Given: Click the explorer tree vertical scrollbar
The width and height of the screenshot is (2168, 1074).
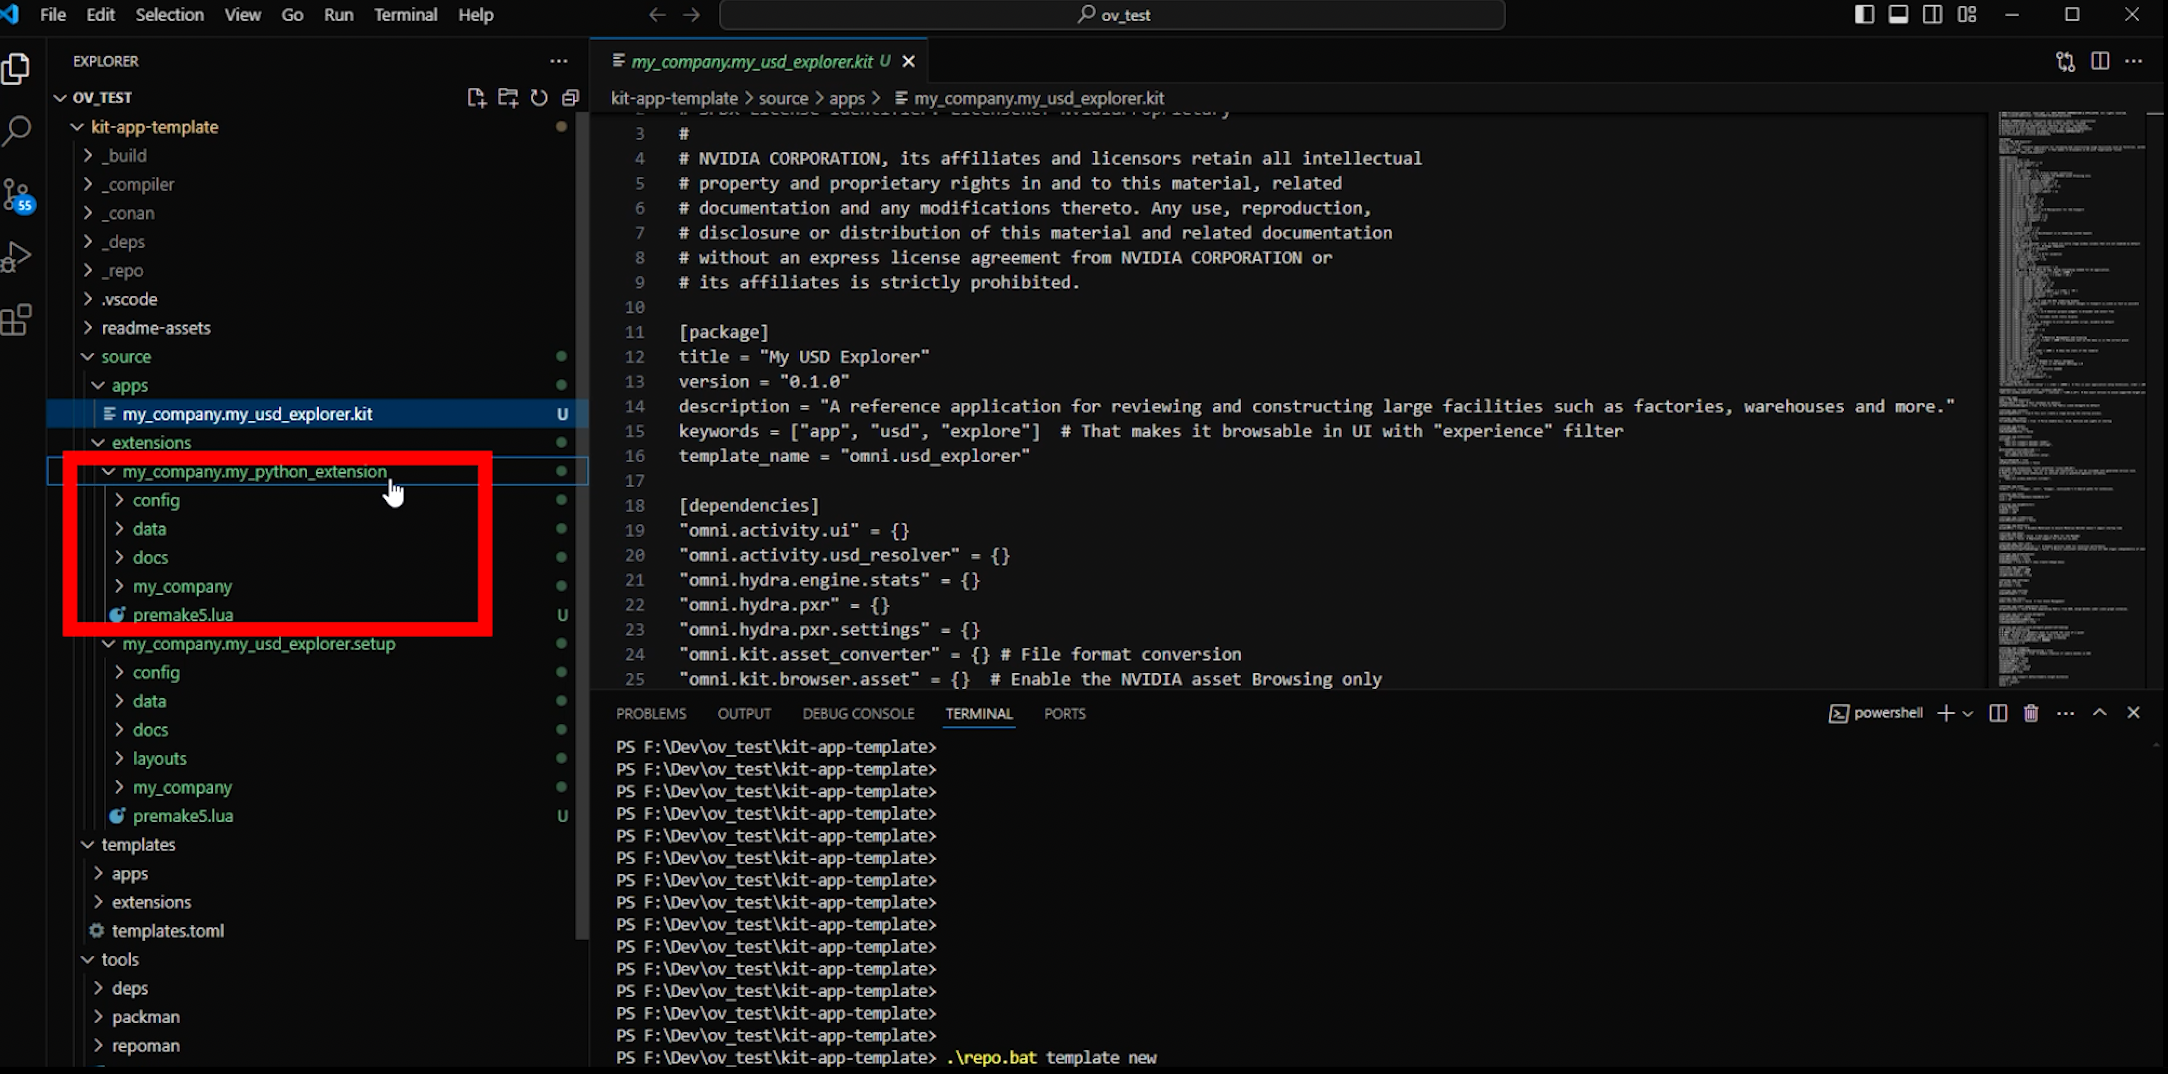Looking at the screenshot, I should click(582, 525).
